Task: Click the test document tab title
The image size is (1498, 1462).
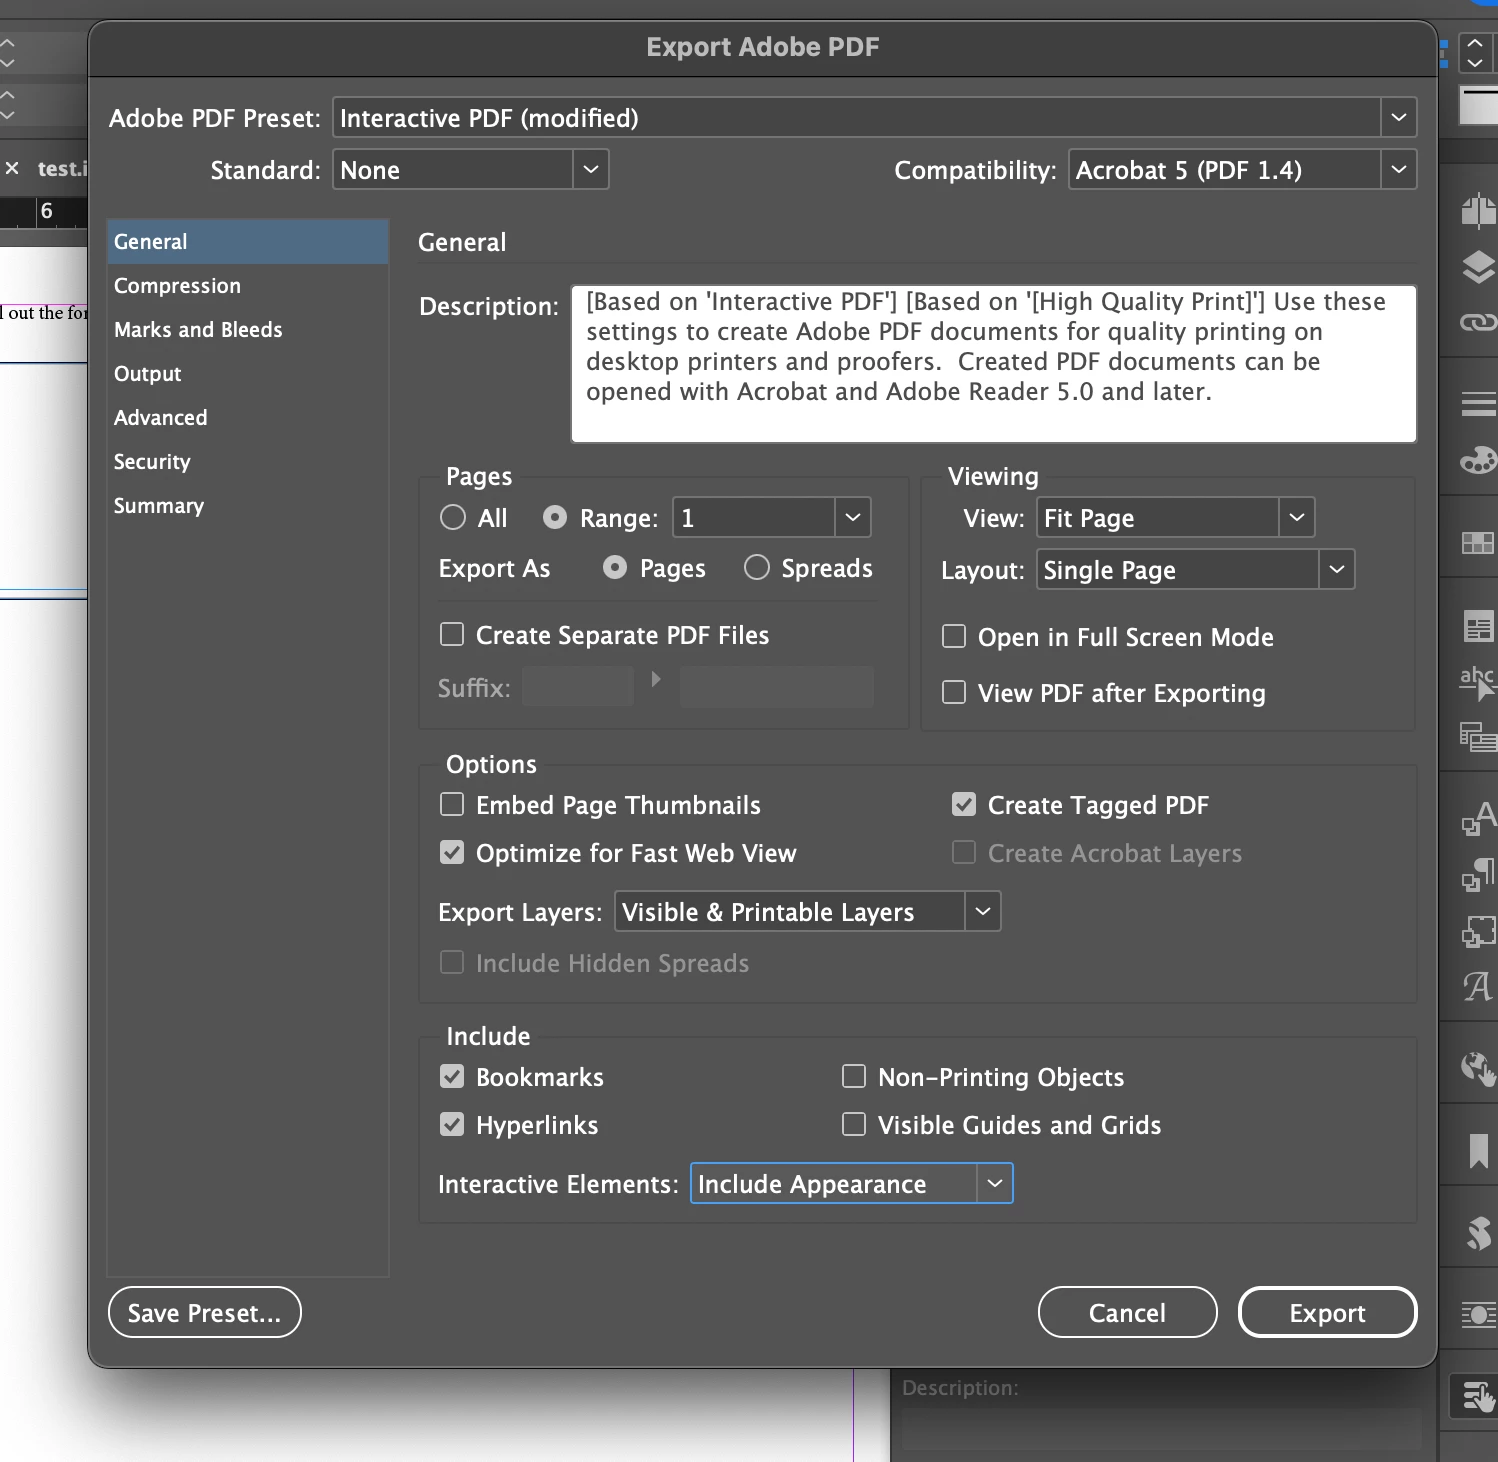Action: [62, 168]
